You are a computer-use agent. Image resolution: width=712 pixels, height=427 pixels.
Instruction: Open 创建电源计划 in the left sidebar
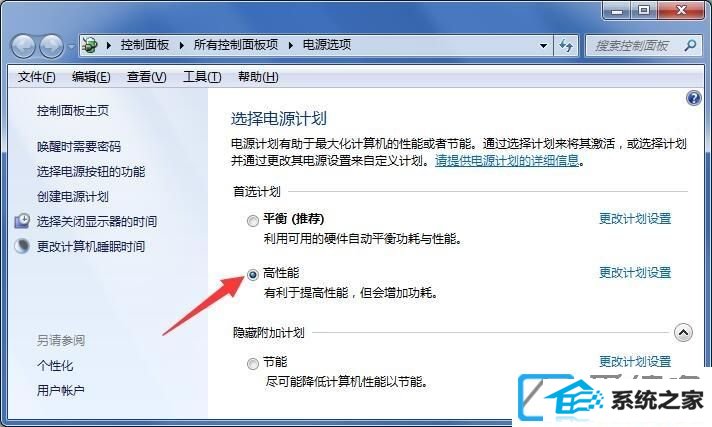[x=73, y=196]
